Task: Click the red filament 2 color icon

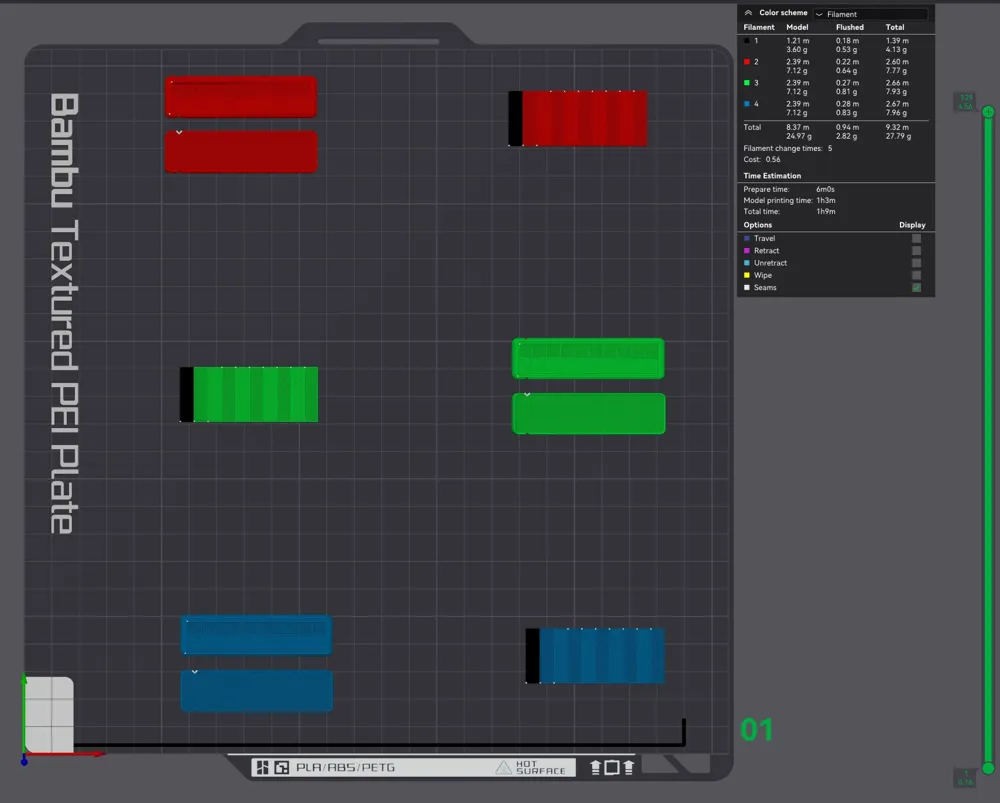Action: coord(745,61)
